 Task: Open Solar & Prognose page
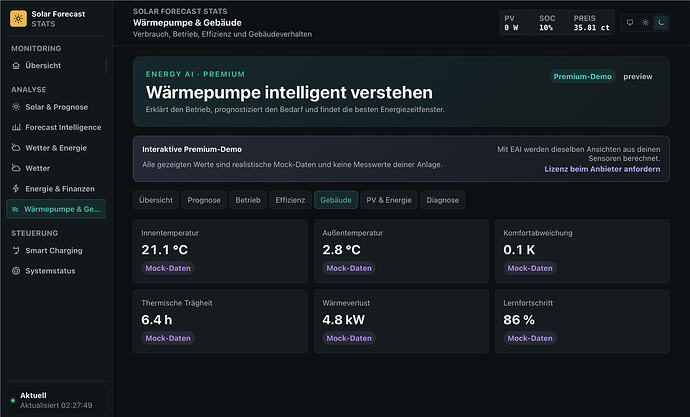tap(56, 107)
